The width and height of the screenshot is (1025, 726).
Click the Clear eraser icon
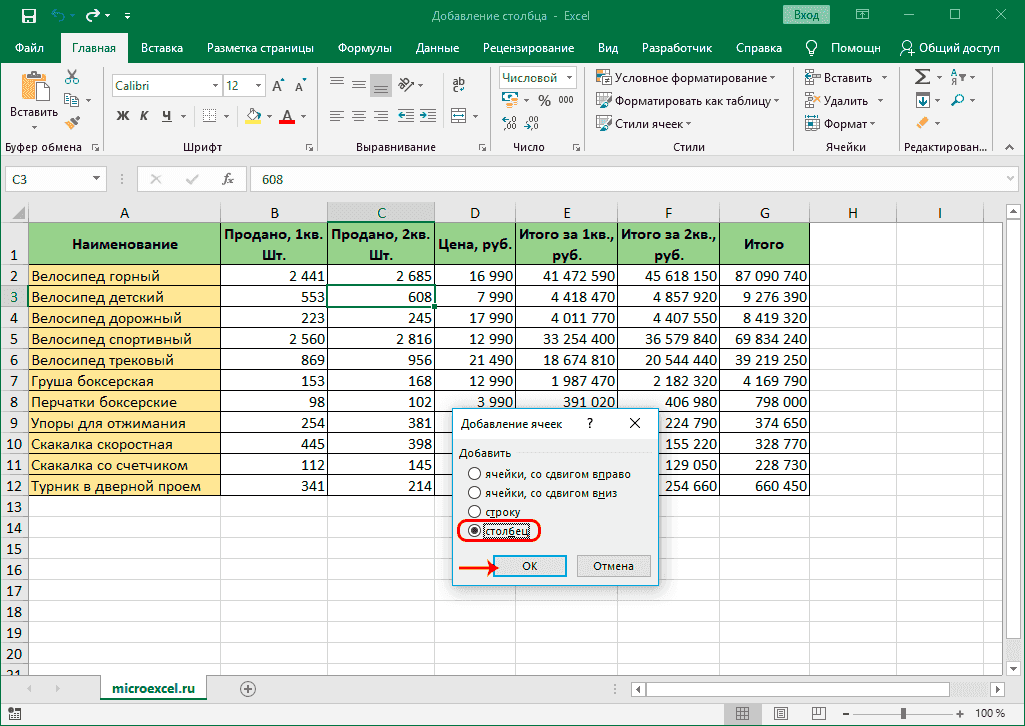[921, 122]
